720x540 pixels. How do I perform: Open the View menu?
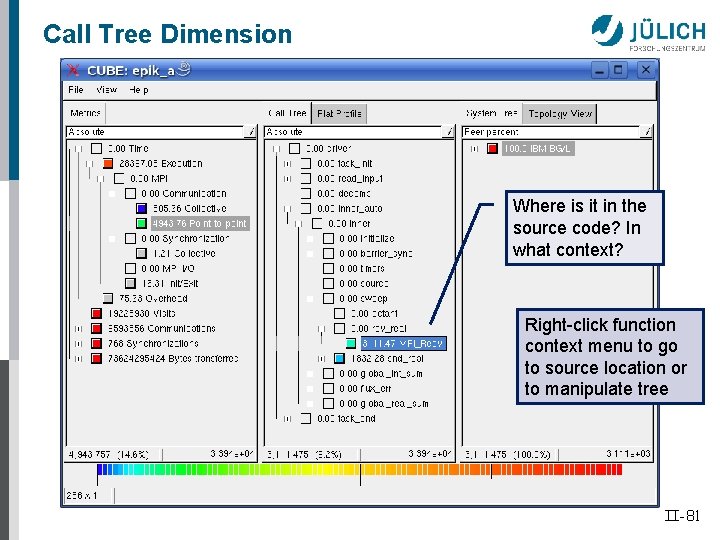(107, 90)
